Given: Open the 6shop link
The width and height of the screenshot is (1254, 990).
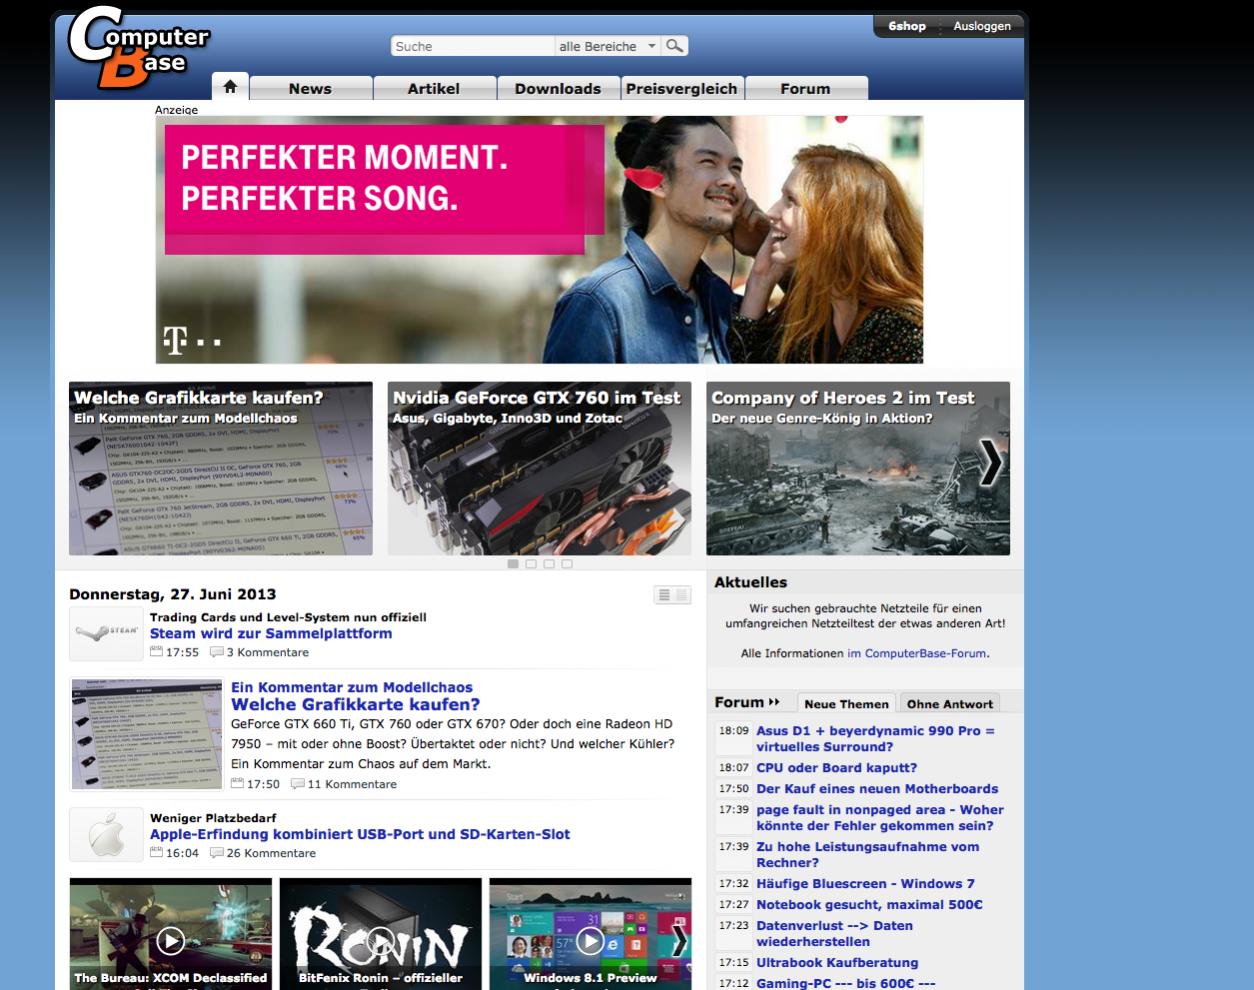Looking at the screenshot, I should coord(907,26).
